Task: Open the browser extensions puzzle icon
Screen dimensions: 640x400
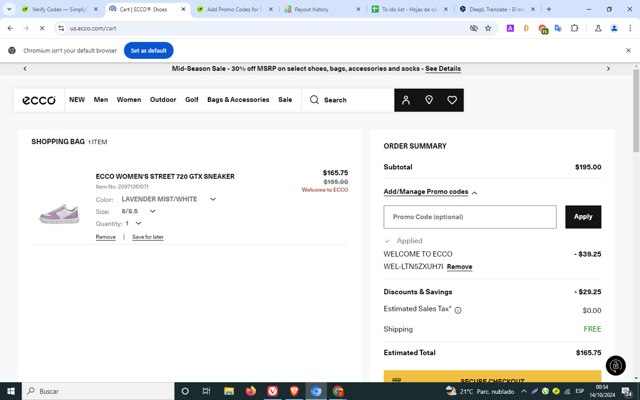Action: click(x=574, y=28)
